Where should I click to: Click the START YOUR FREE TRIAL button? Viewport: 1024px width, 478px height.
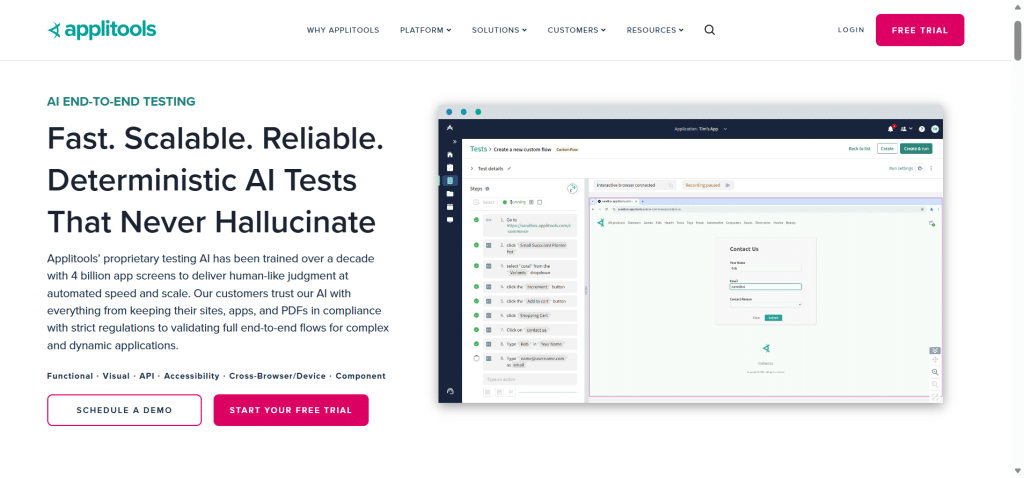coord(291,410)
